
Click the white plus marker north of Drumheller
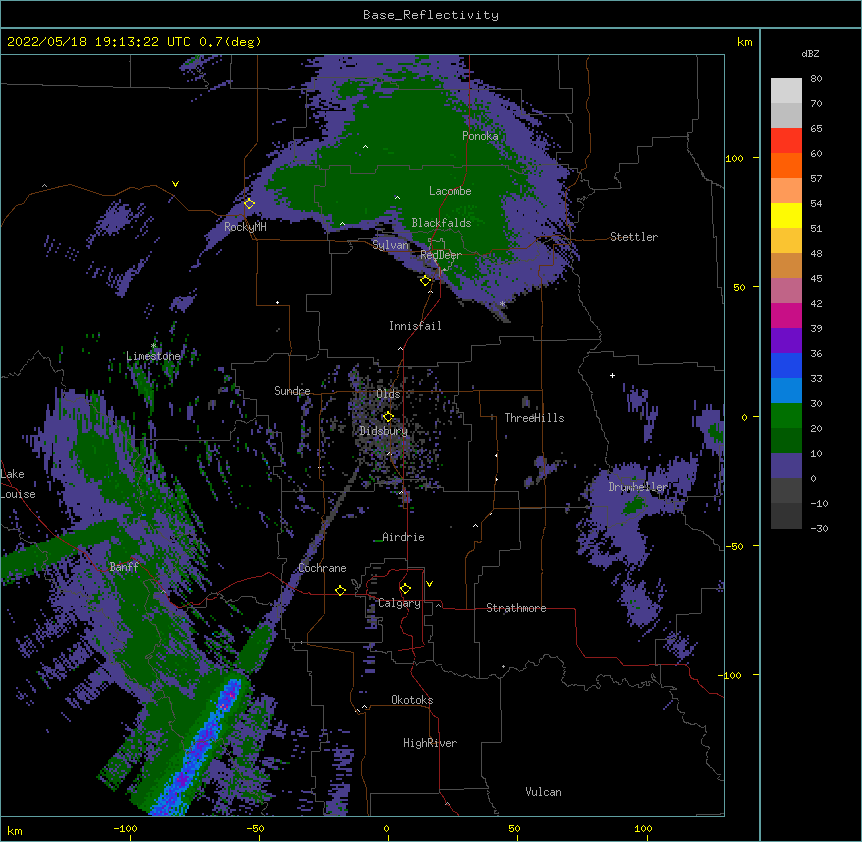(x=612, y=375)
